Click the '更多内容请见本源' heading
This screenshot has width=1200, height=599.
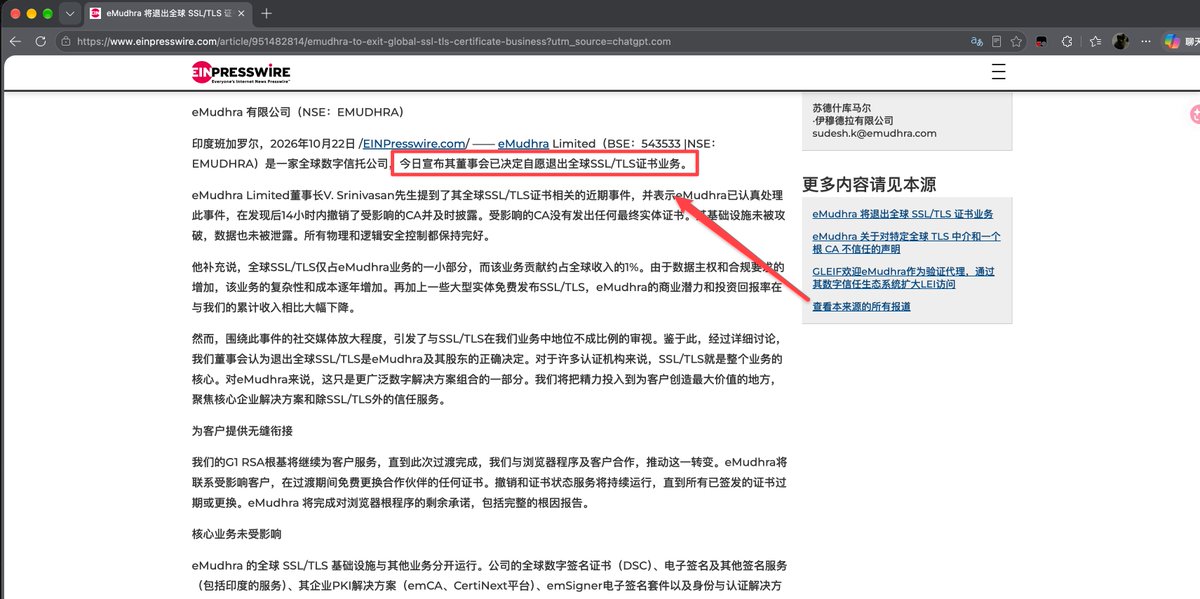tap(869, 184)
